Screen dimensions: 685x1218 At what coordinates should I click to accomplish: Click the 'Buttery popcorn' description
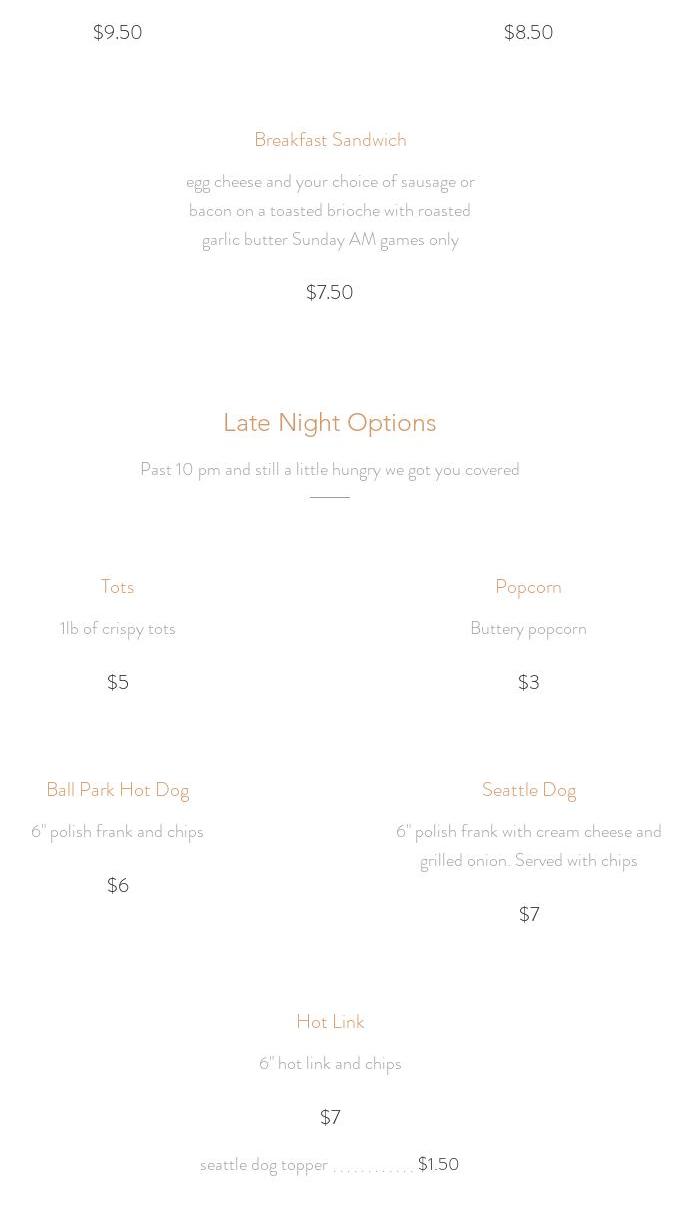point(528,629)
